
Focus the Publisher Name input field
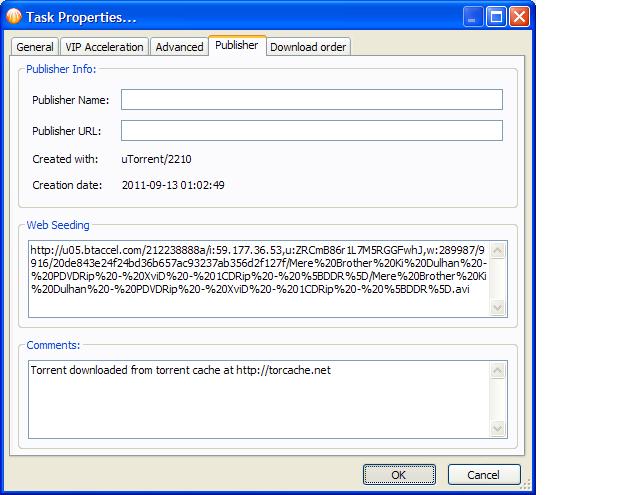pyautogui.click(x=311, y=100)
